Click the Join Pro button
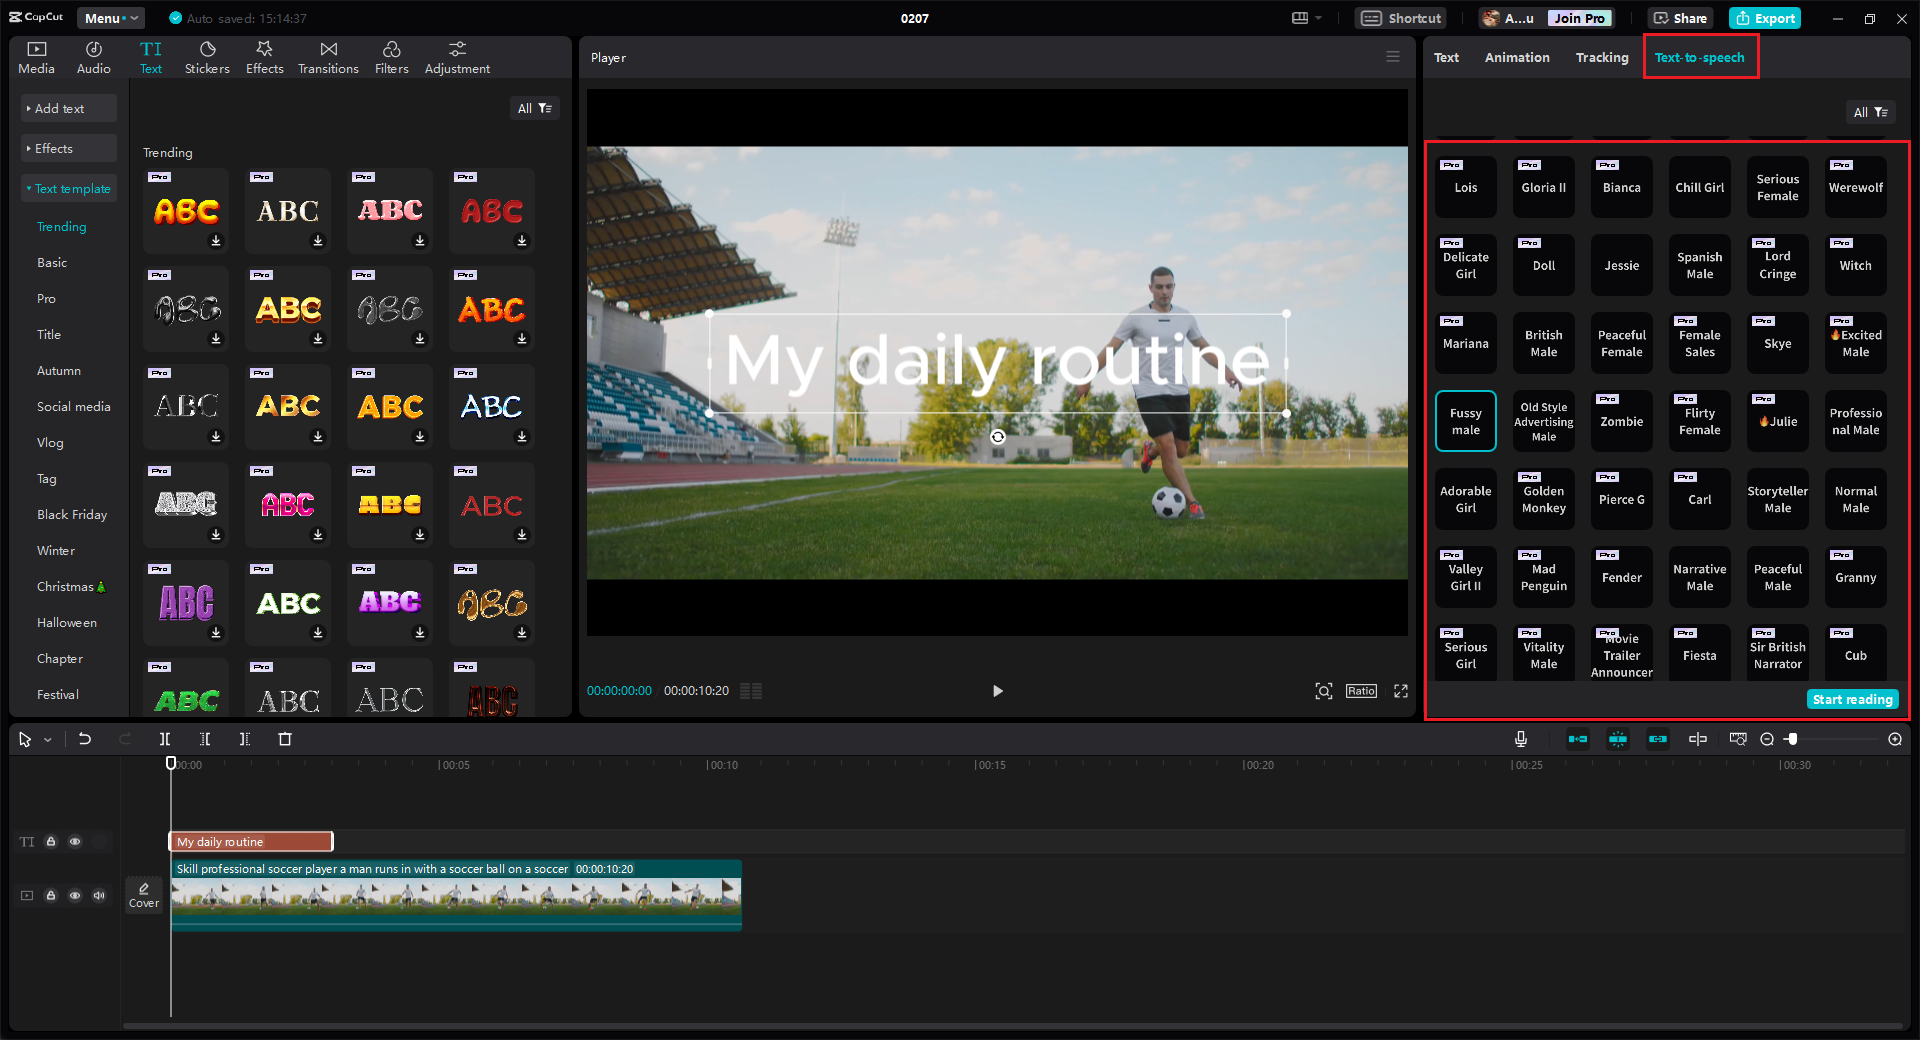The height and width of the screenshot is (1040, 1920). (x=1579, y=18)
